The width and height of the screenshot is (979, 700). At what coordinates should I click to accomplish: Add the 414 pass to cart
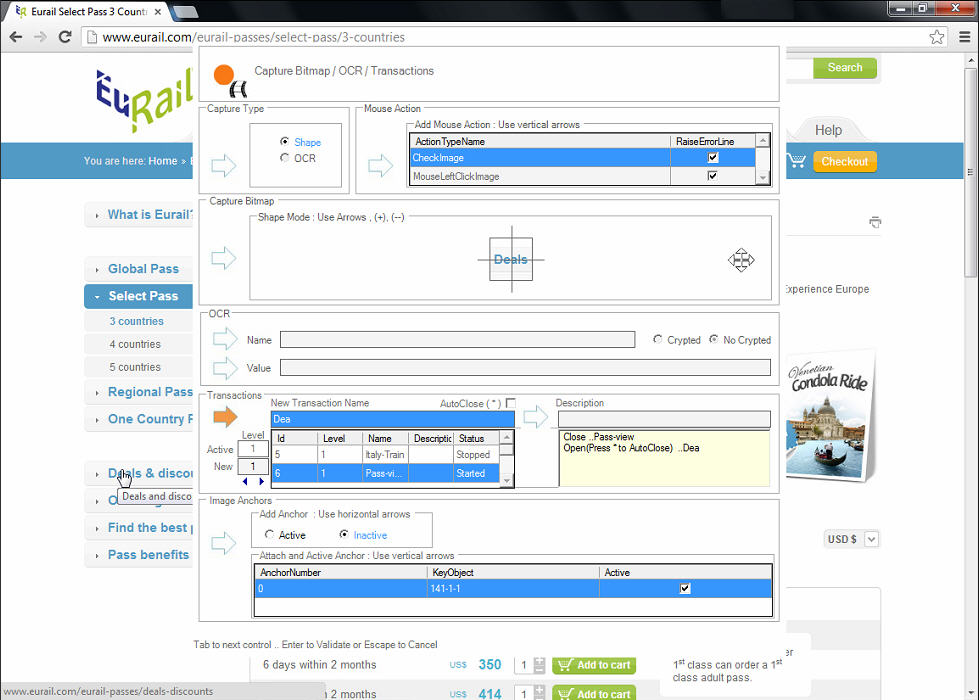[594, 693]
